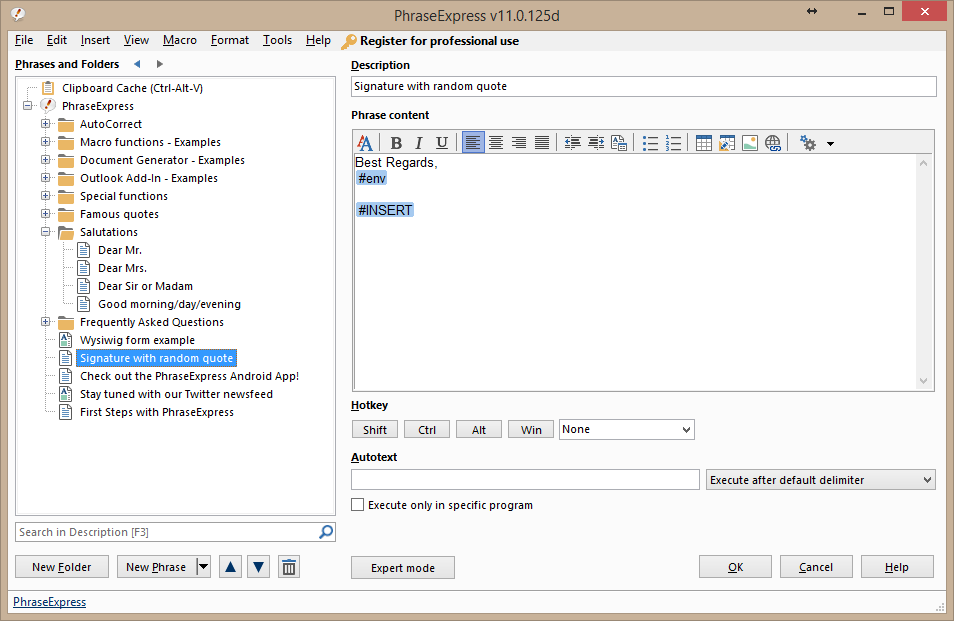
Task: Open the Macro menu
Action: (180, 41)
